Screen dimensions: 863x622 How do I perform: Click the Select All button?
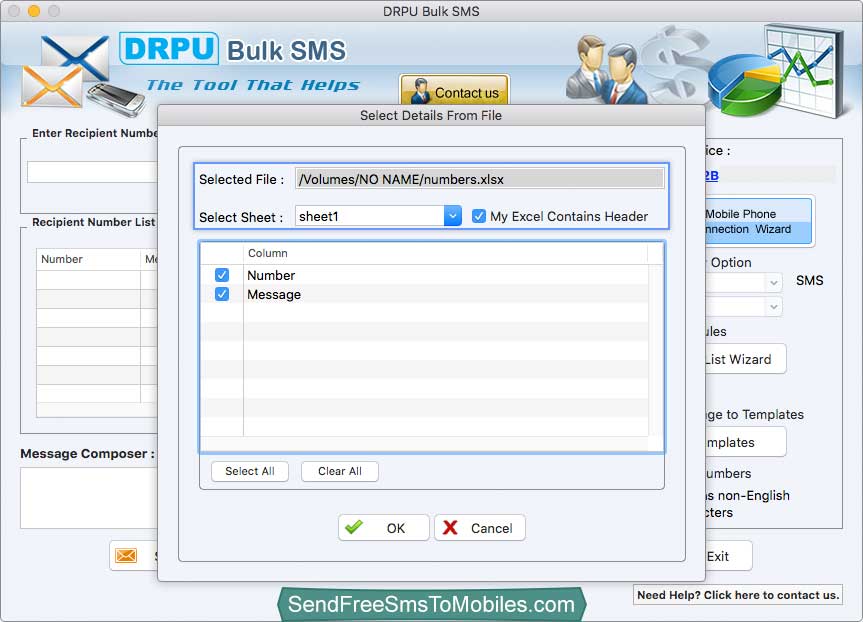point(250,471)
